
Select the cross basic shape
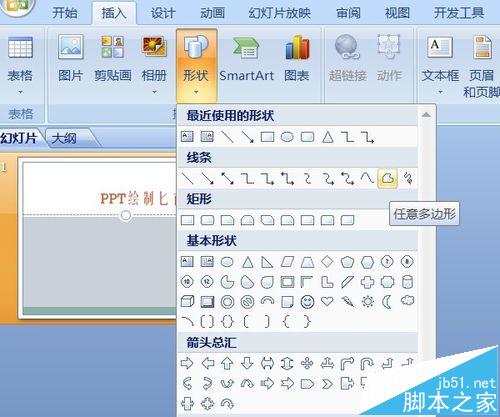pyautogui.click(x=367, y=282)
